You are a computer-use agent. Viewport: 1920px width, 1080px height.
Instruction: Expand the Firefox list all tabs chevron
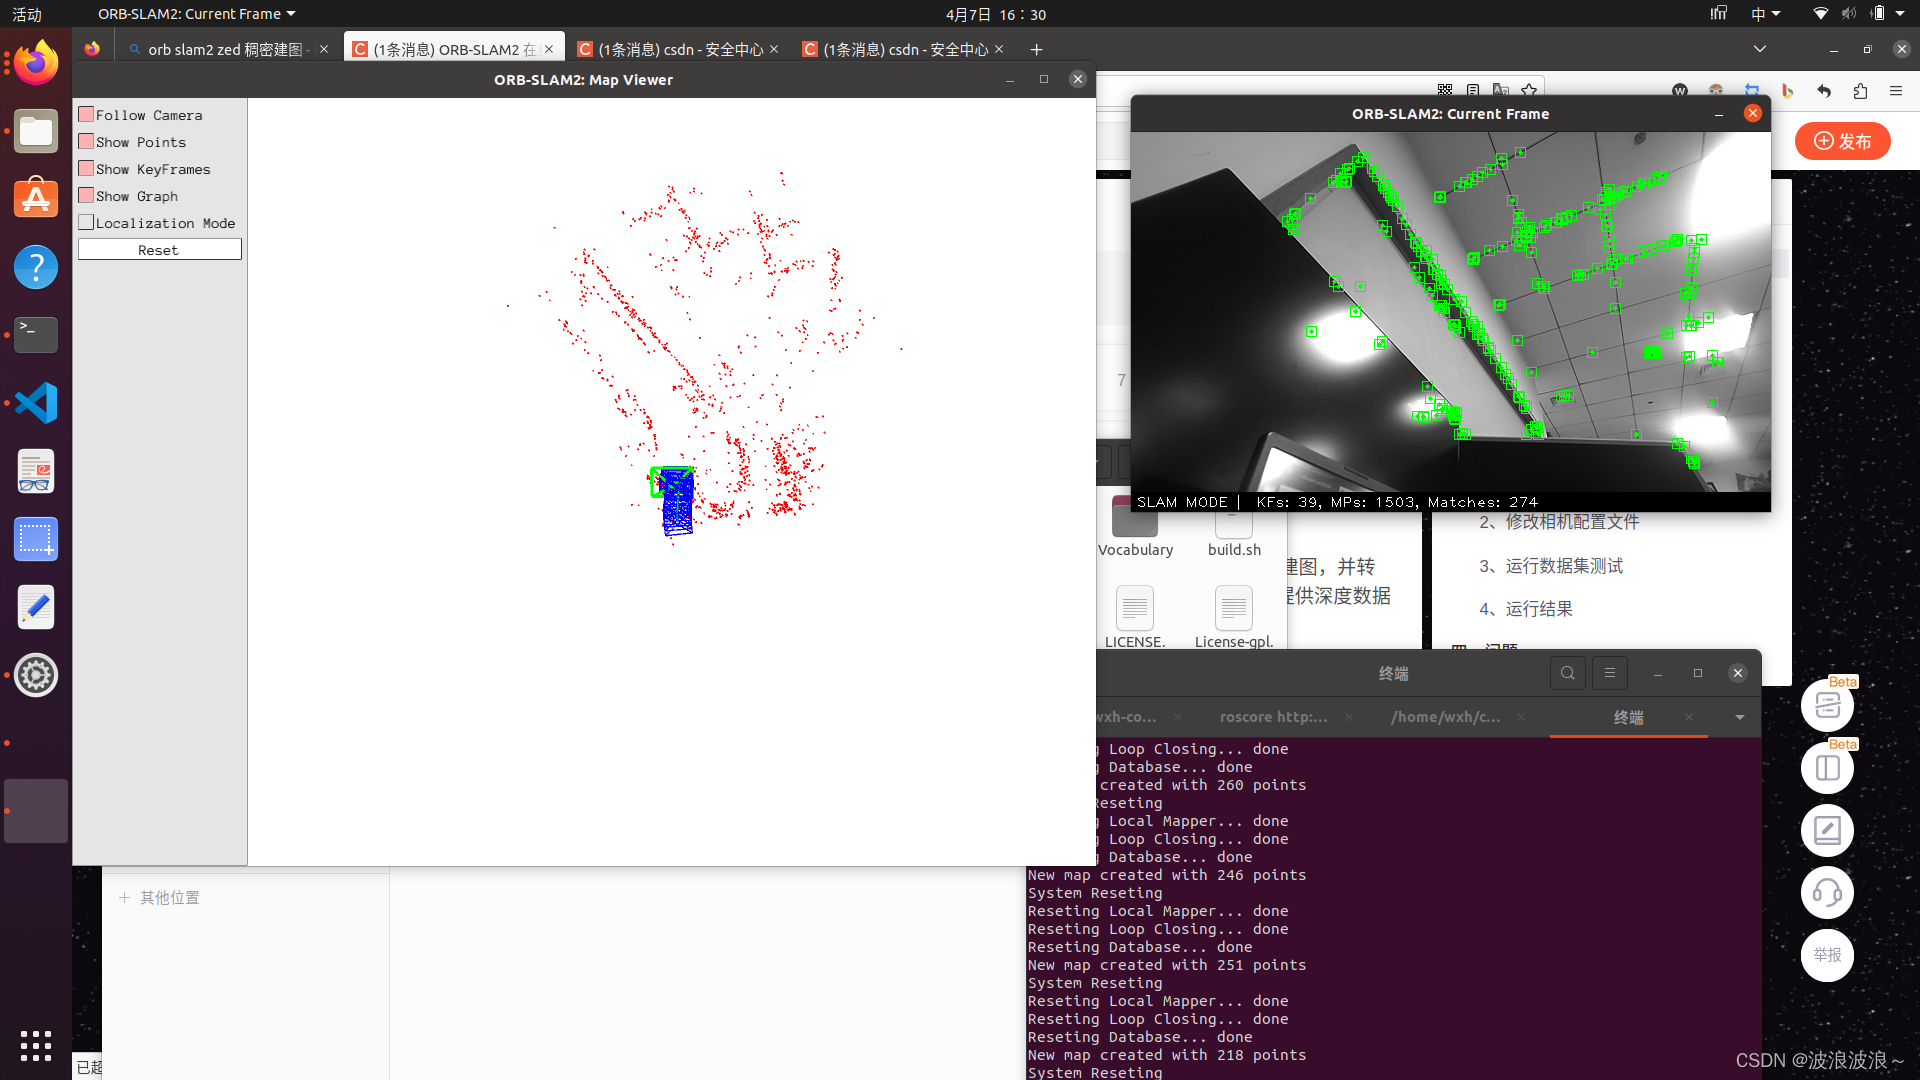[1760, 49]
